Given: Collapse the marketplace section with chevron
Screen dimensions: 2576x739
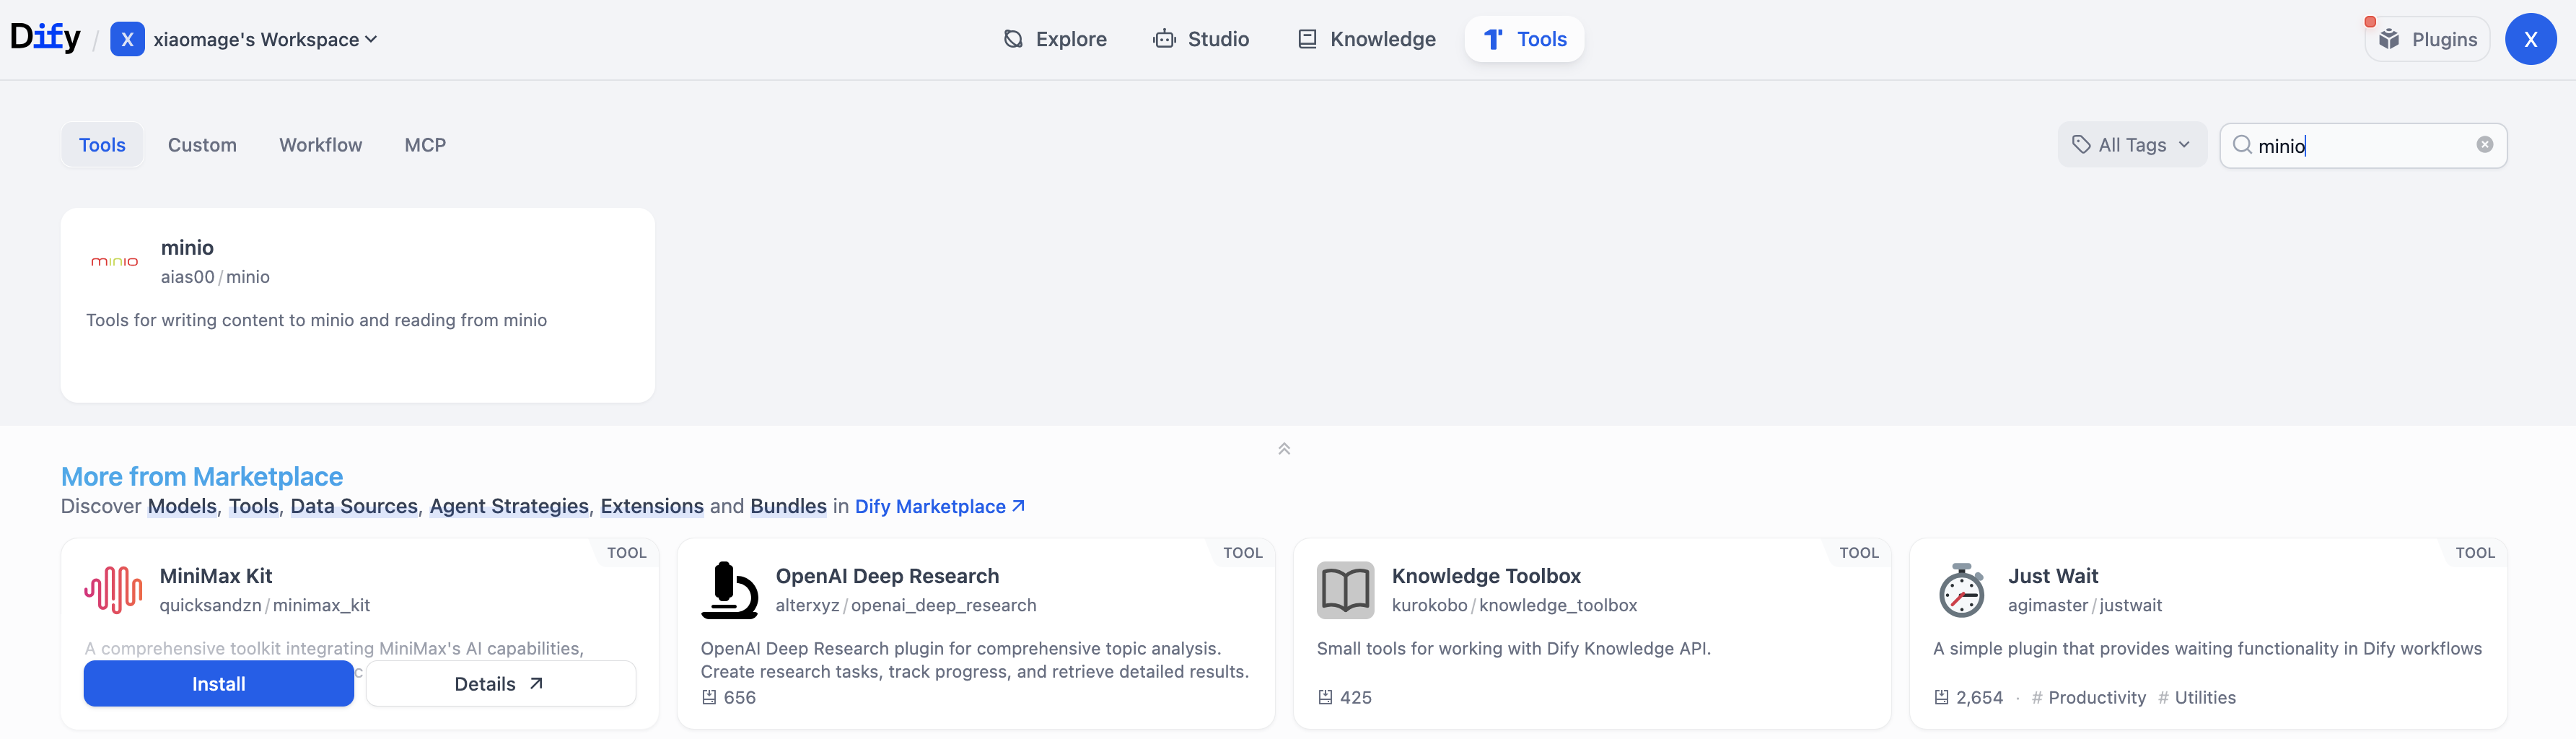Looking at the screenshot, I should [1284, 449].
